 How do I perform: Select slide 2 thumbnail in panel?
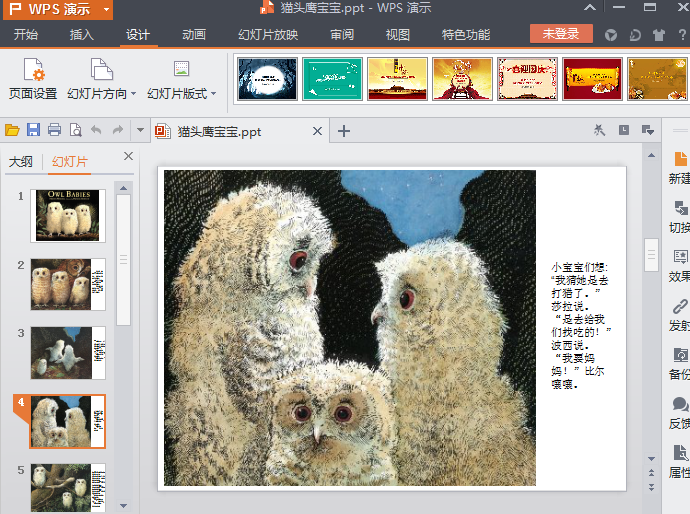point(68,284)
